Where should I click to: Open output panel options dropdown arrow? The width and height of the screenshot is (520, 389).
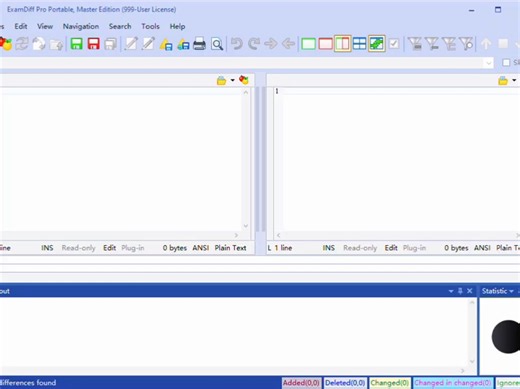point(451,291)
